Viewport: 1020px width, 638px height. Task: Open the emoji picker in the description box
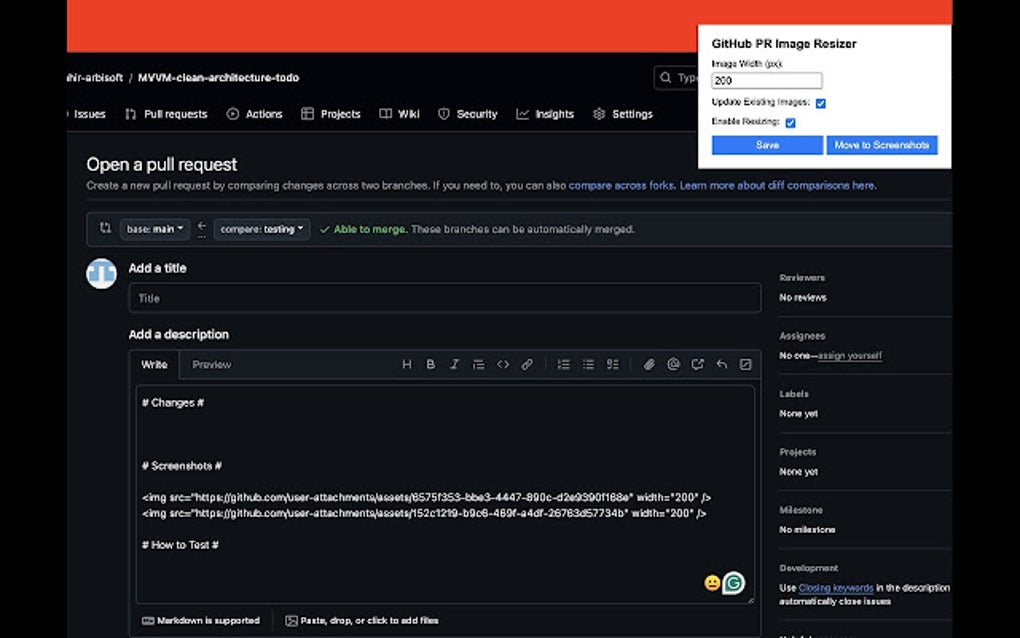point(712,582)
